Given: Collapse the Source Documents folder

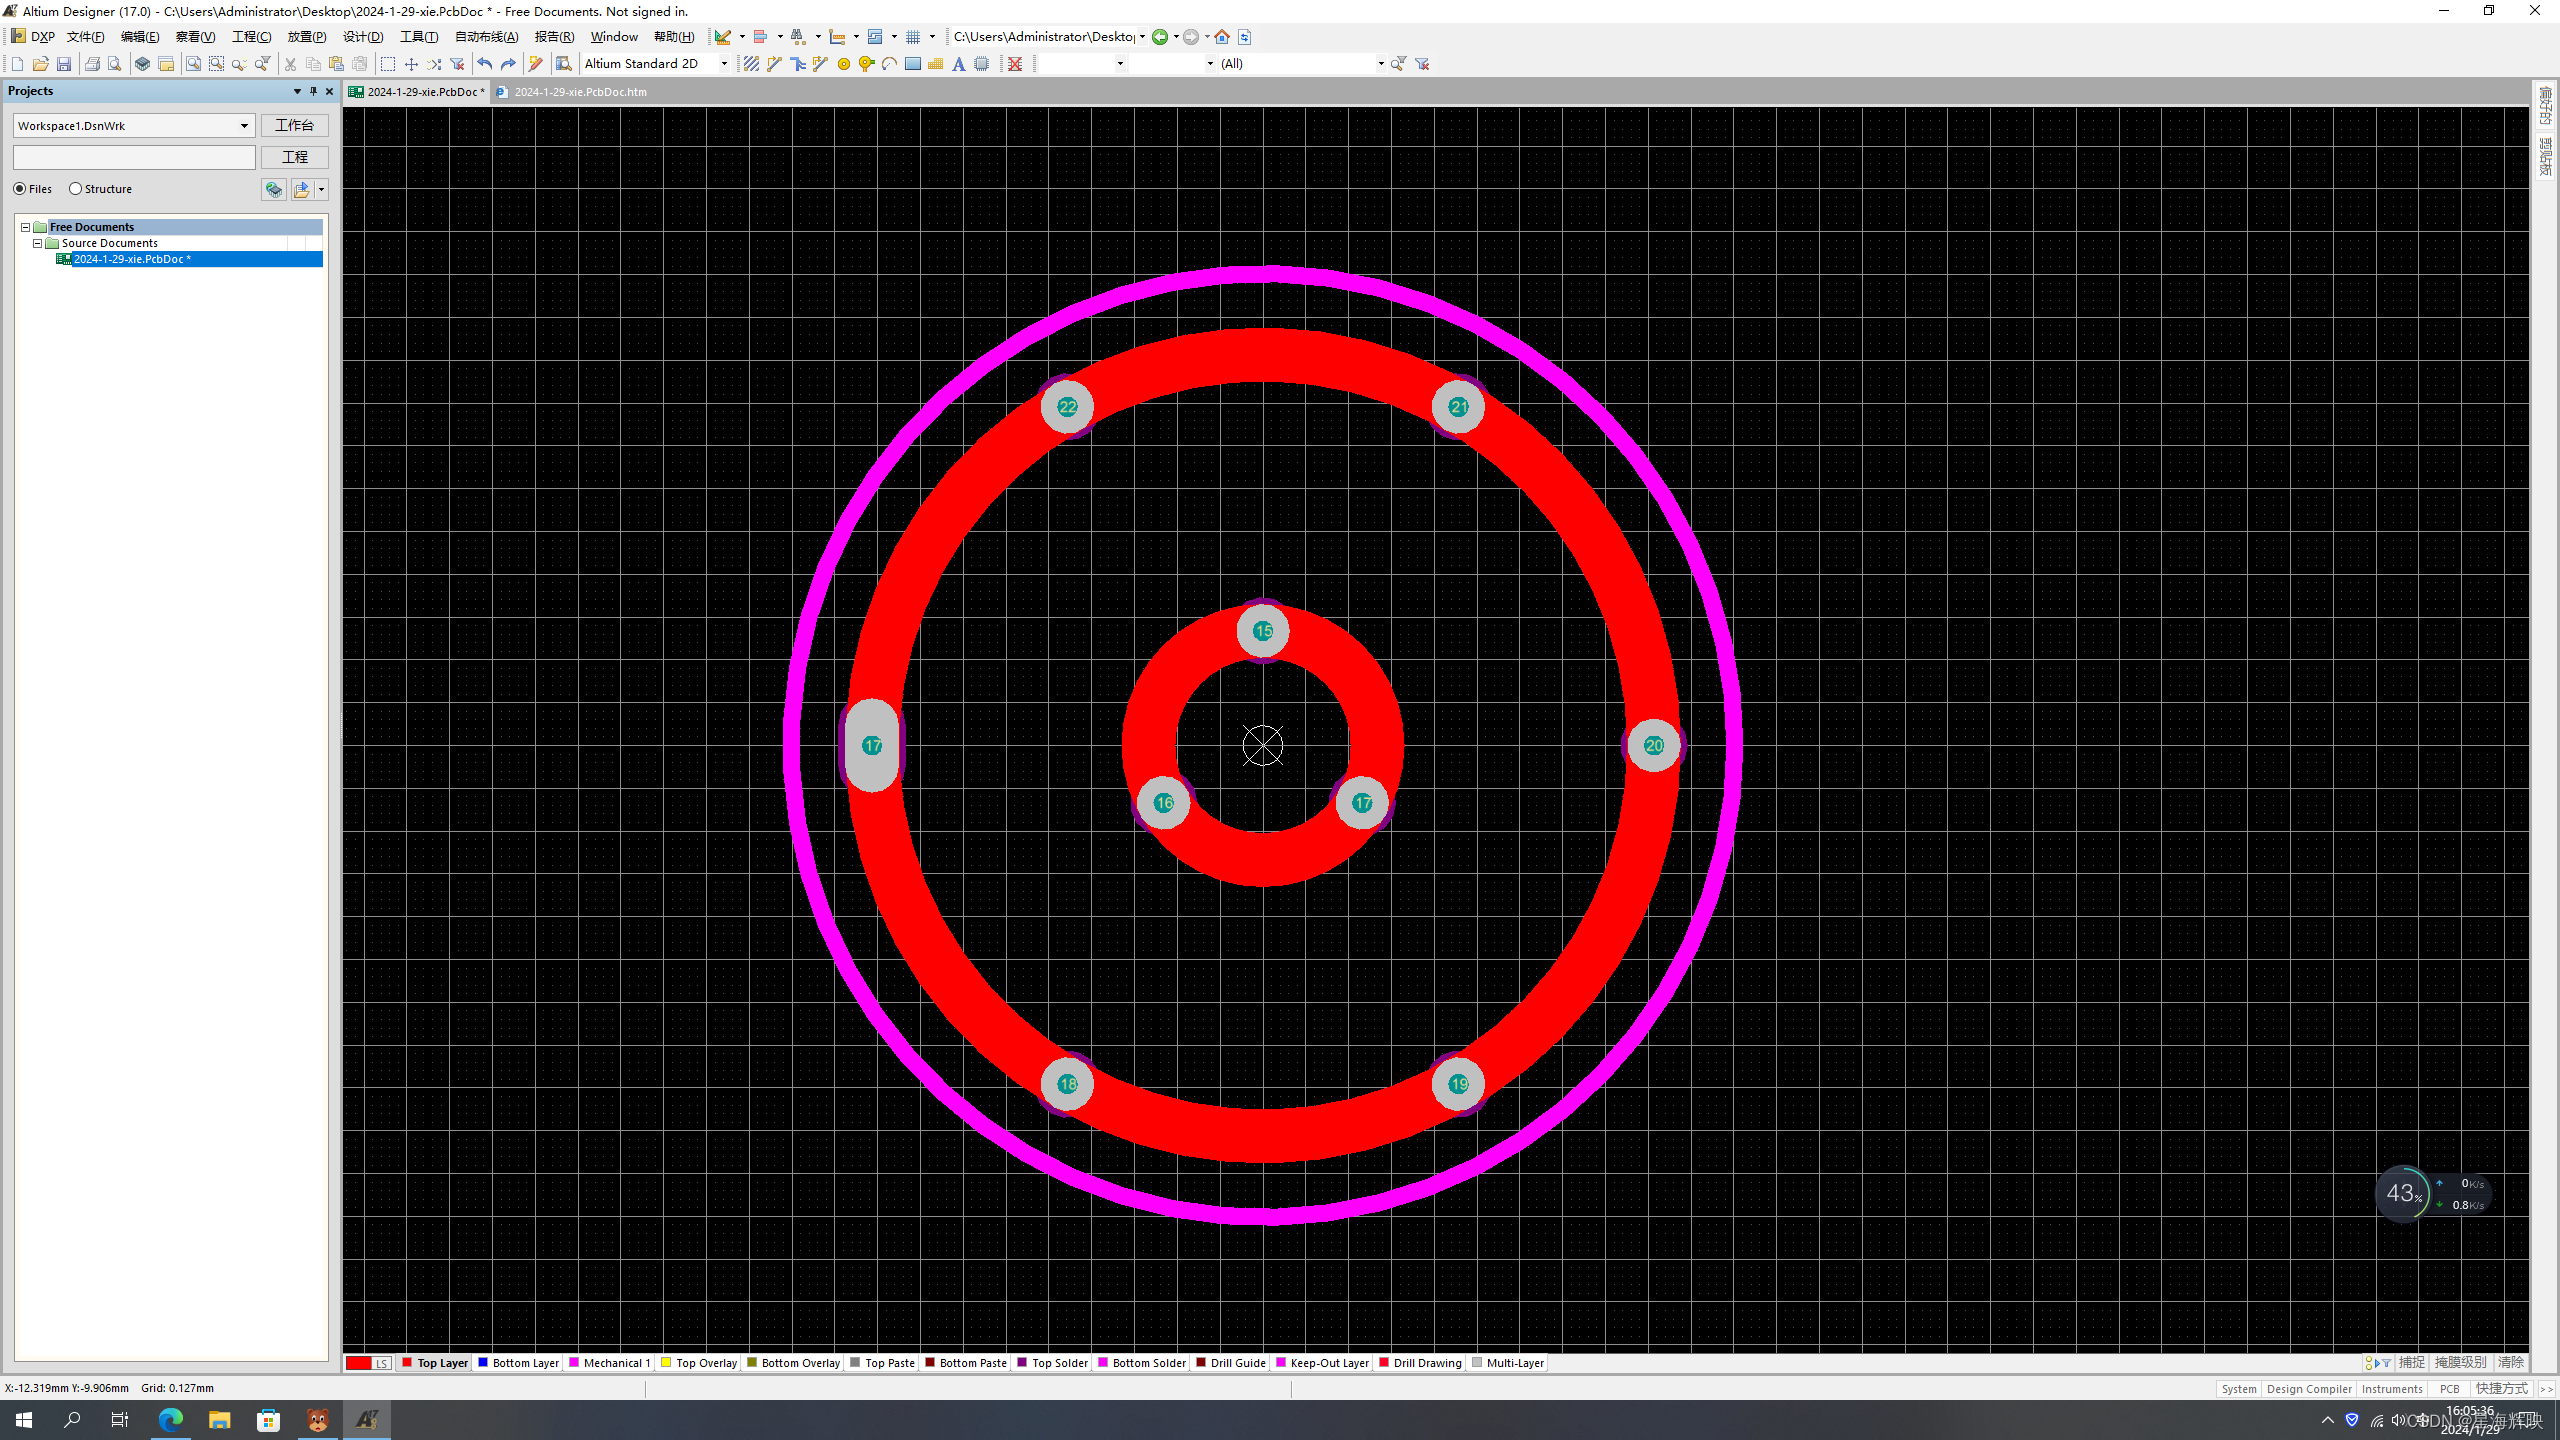Looking at the screenshot, I should (38, 243).
